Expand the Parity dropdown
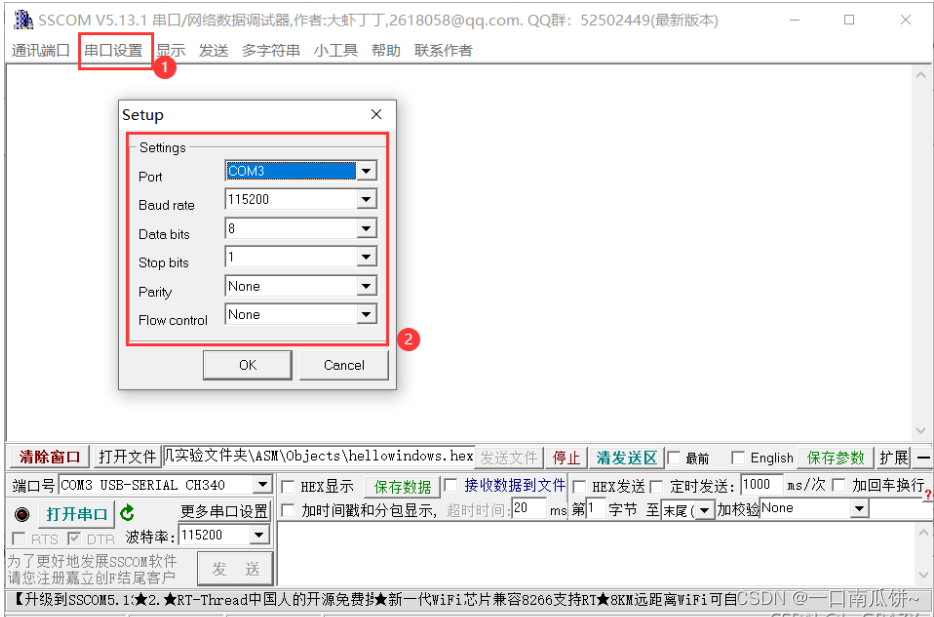 click(x=367, y=286)
